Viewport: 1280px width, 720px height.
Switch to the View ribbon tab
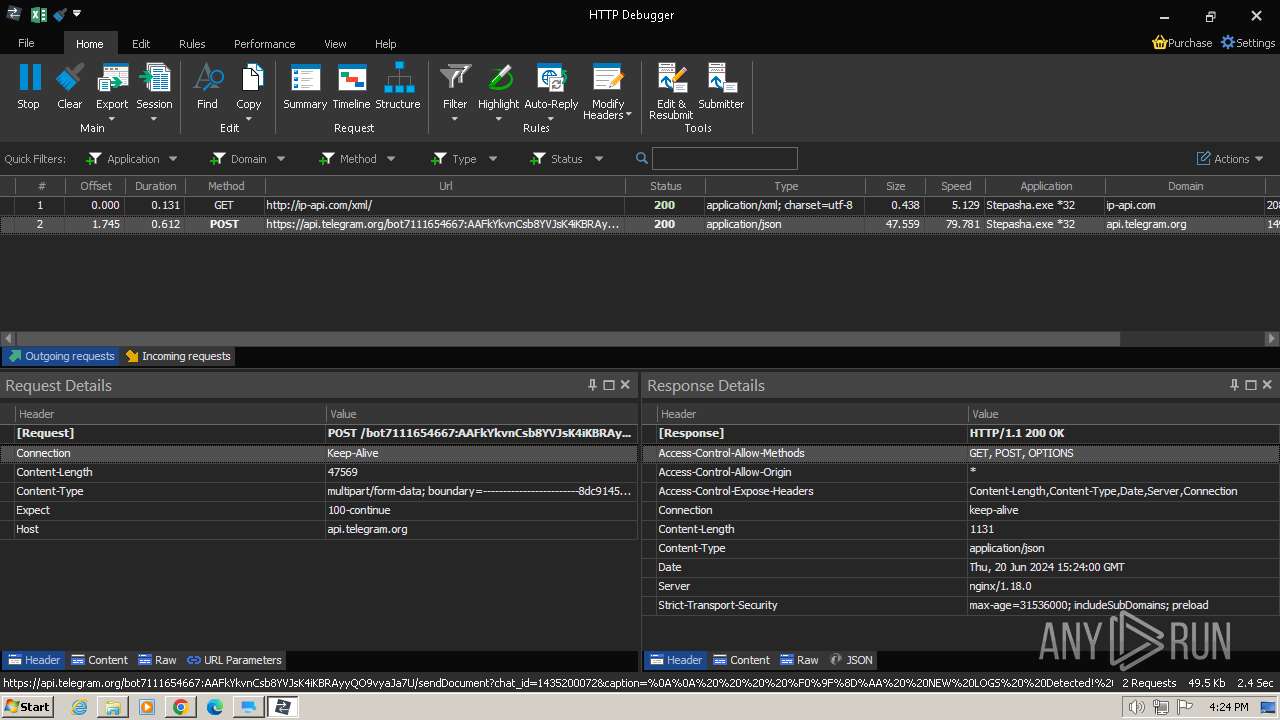tap(335, 44)
